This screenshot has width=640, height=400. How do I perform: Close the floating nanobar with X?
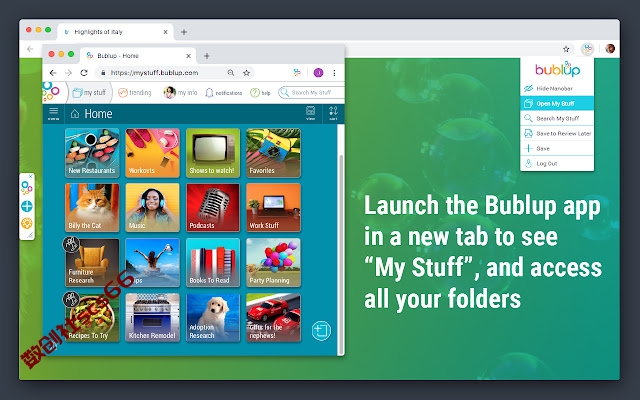[31, 176]
